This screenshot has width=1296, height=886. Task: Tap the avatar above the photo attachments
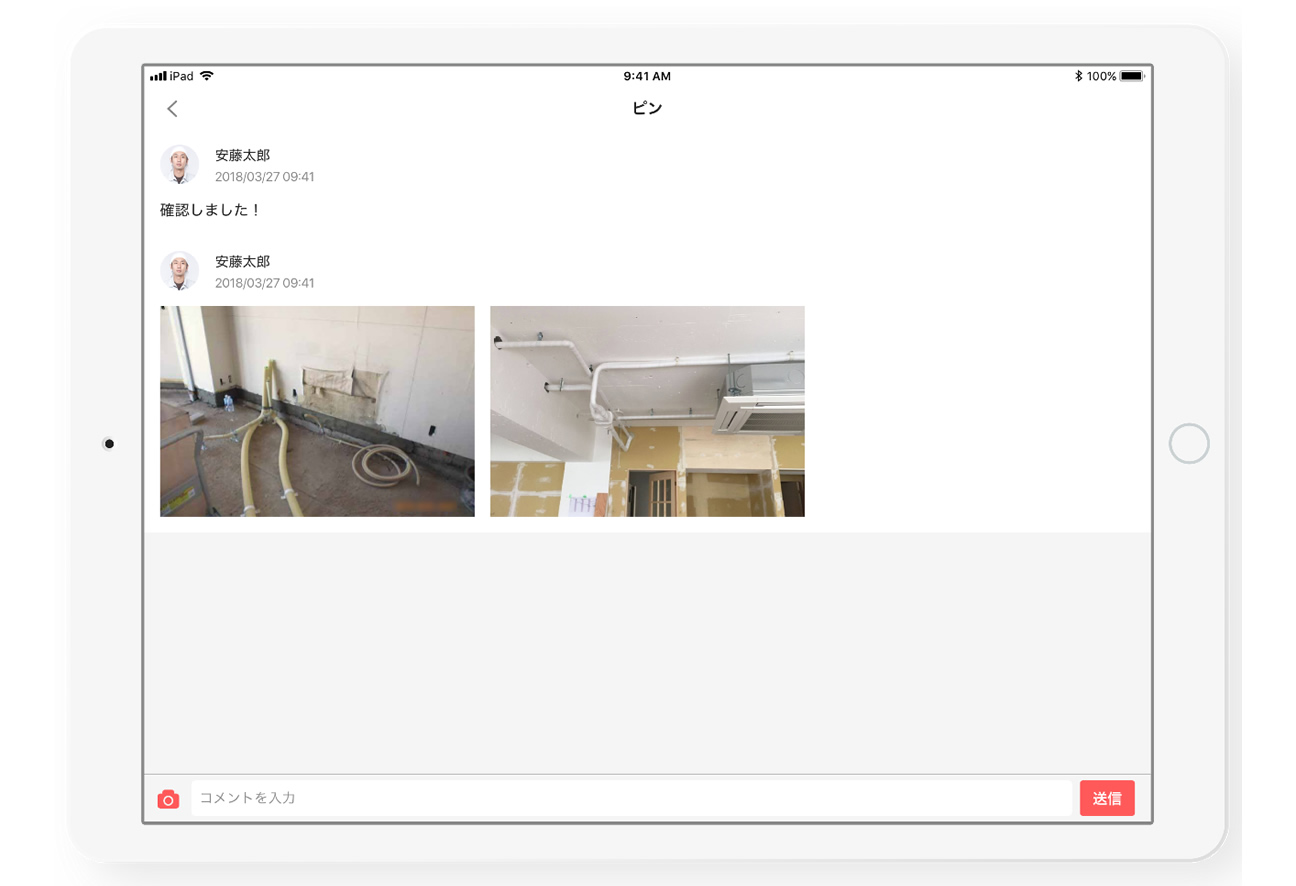[180, 271]
